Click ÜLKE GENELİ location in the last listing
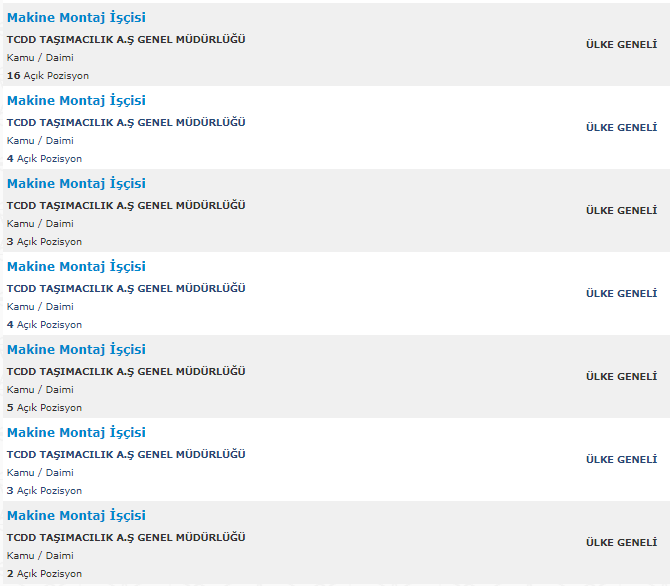670x586 pixels. [621, 542]
